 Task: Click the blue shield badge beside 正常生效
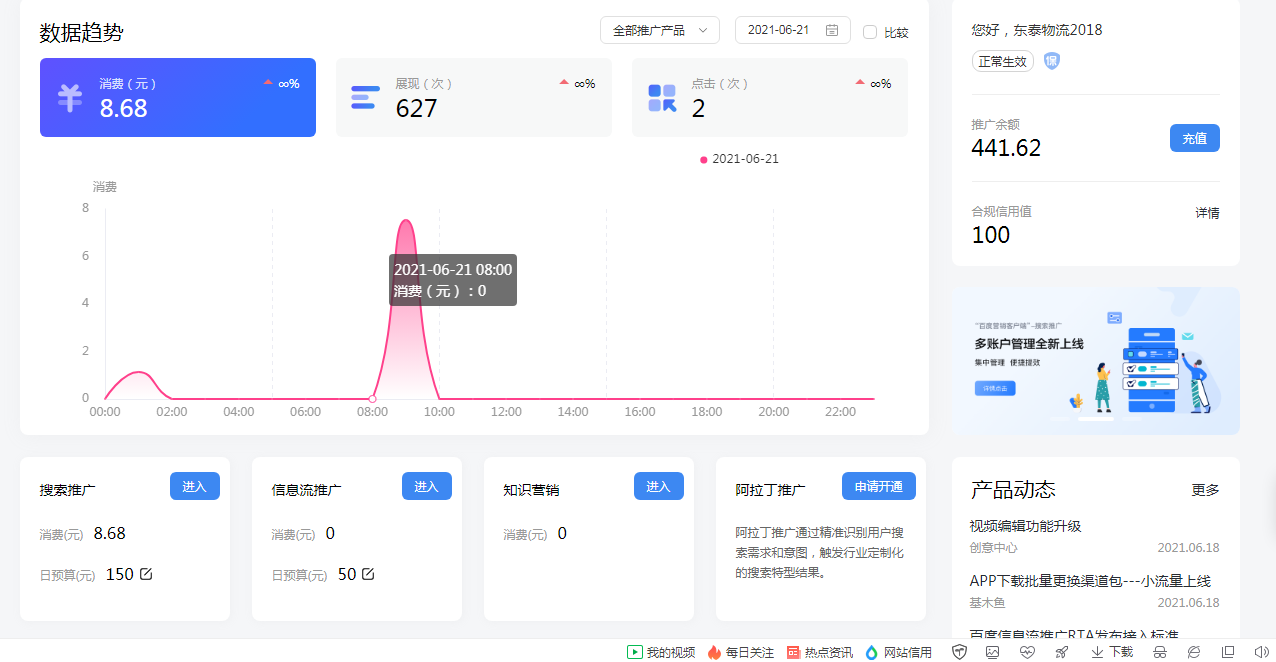(x=1052, y=61)
